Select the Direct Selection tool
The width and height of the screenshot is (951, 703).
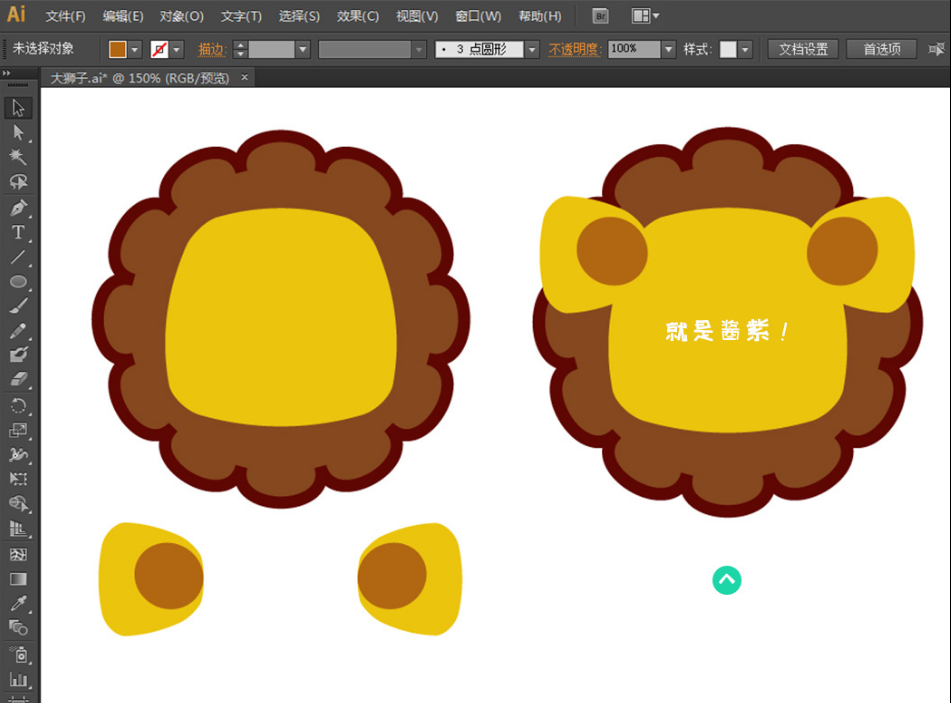coord(18,132)
